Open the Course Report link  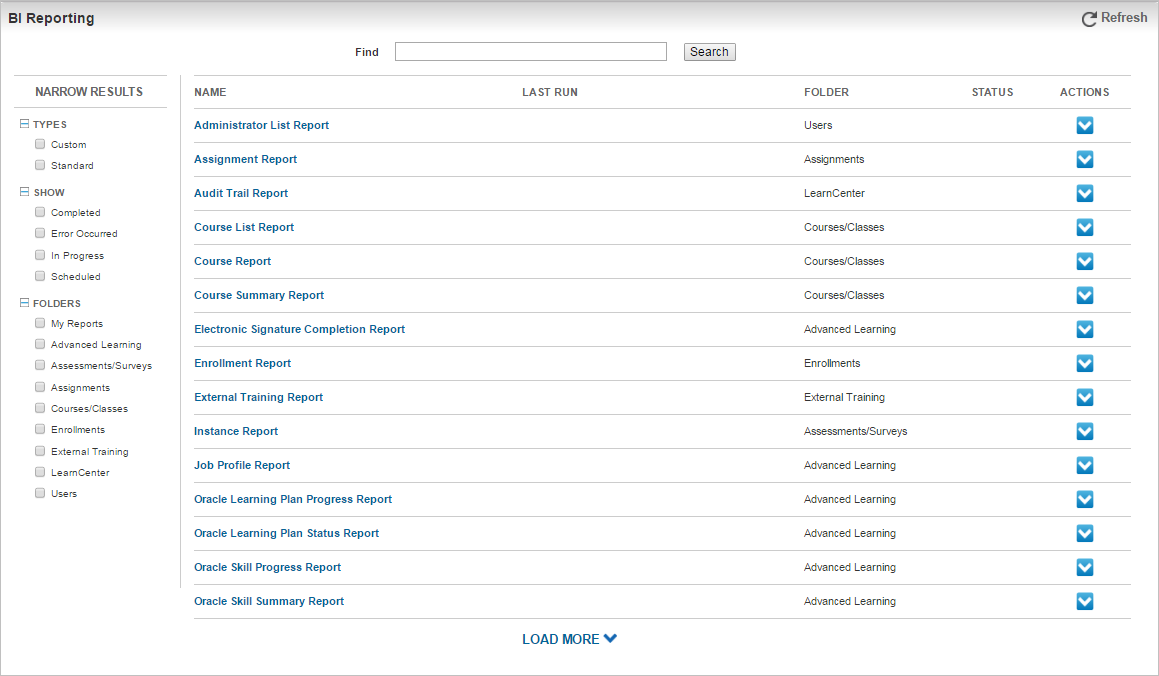click(232, 262)
